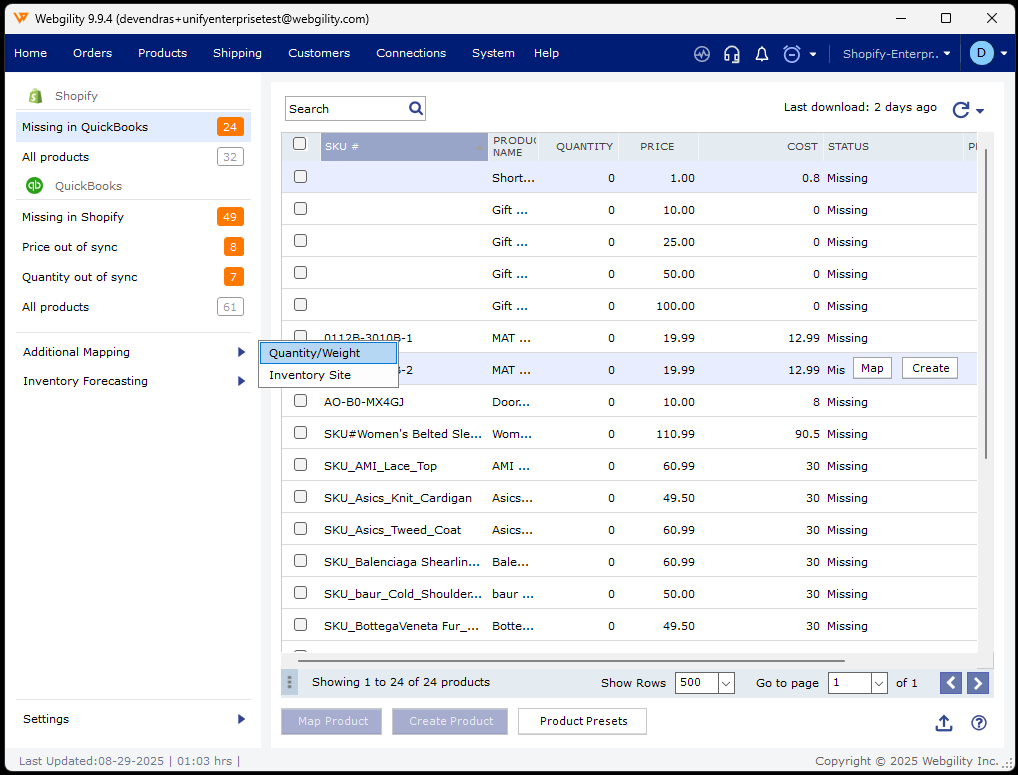
Task: Click the Product Presets button
Action: point(583,721)
